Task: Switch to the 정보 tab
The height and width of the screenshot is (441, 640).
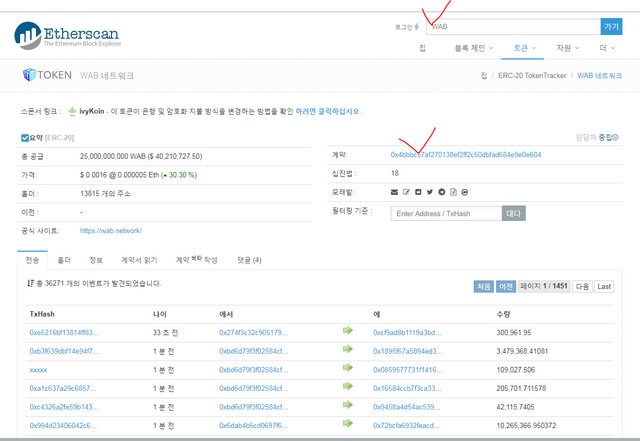Action: [96, 260]
